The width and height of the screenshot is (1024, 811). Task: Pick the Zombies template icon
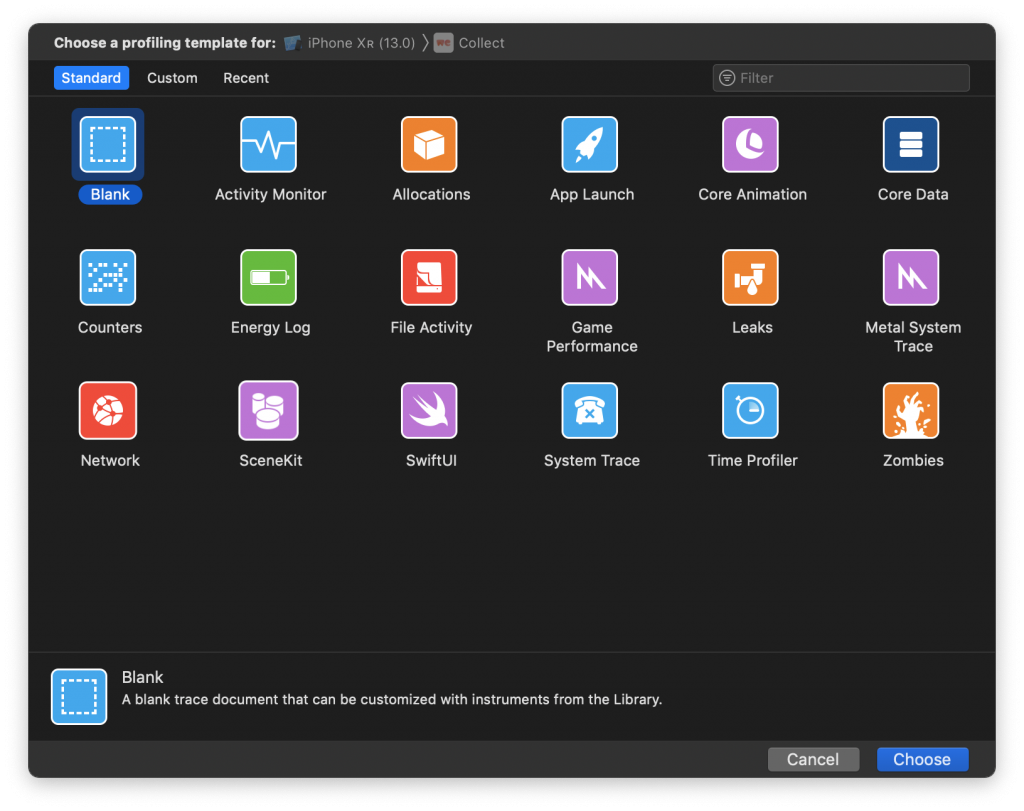[x=911, y=410]
